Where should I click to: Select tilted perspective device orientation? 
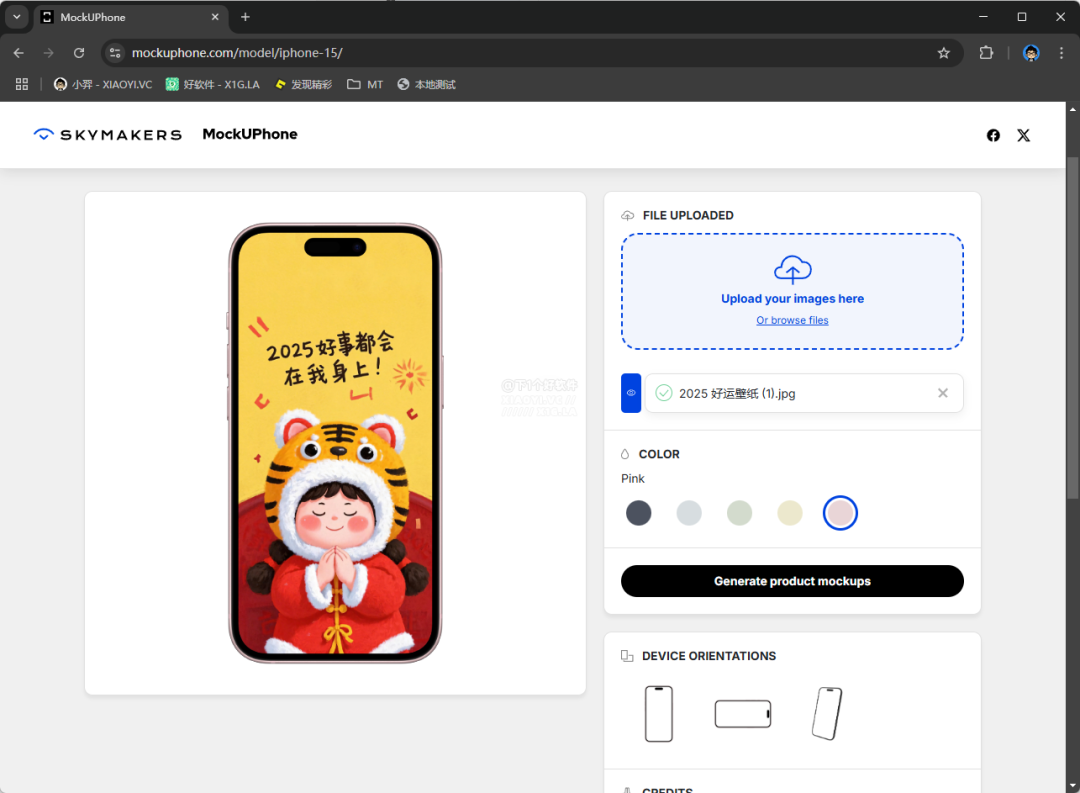(x=827, y=714)
